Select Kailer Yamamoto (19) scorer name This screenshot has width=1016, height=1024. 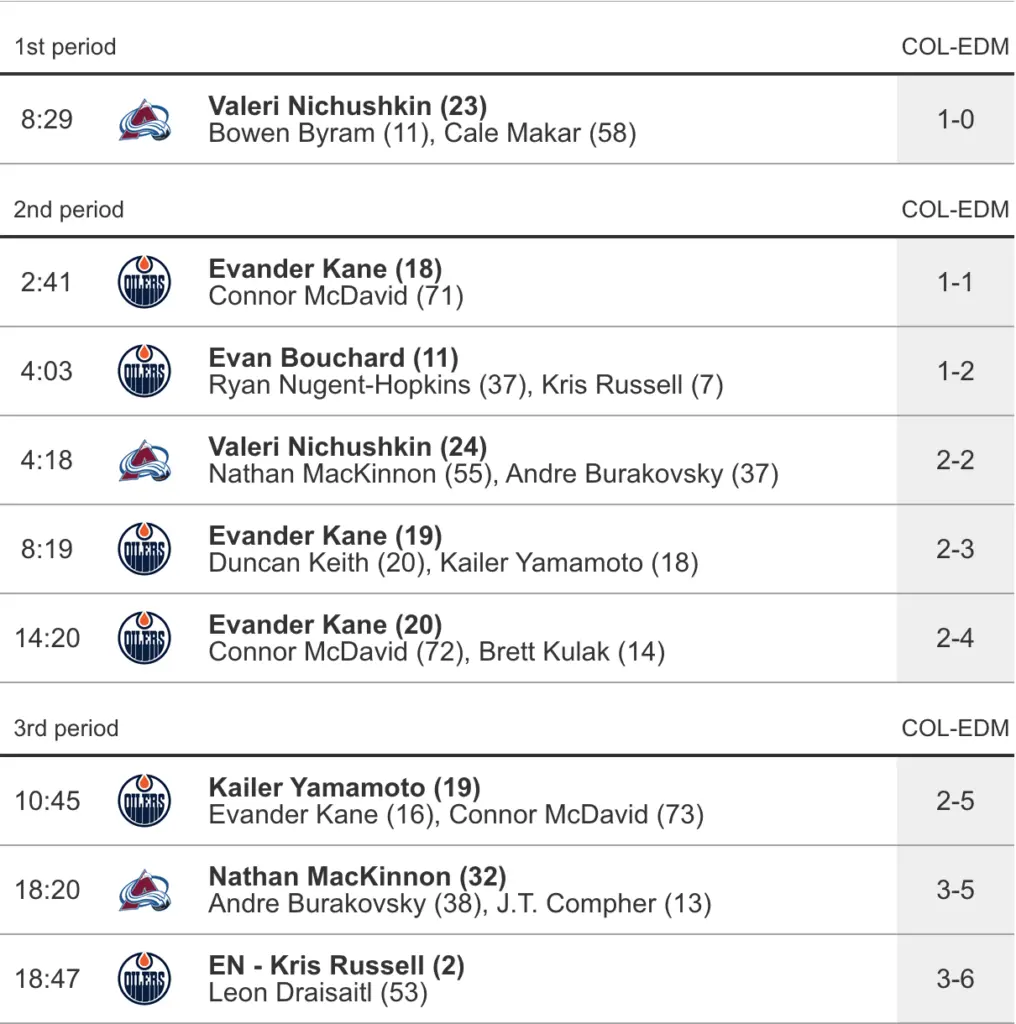344,787
